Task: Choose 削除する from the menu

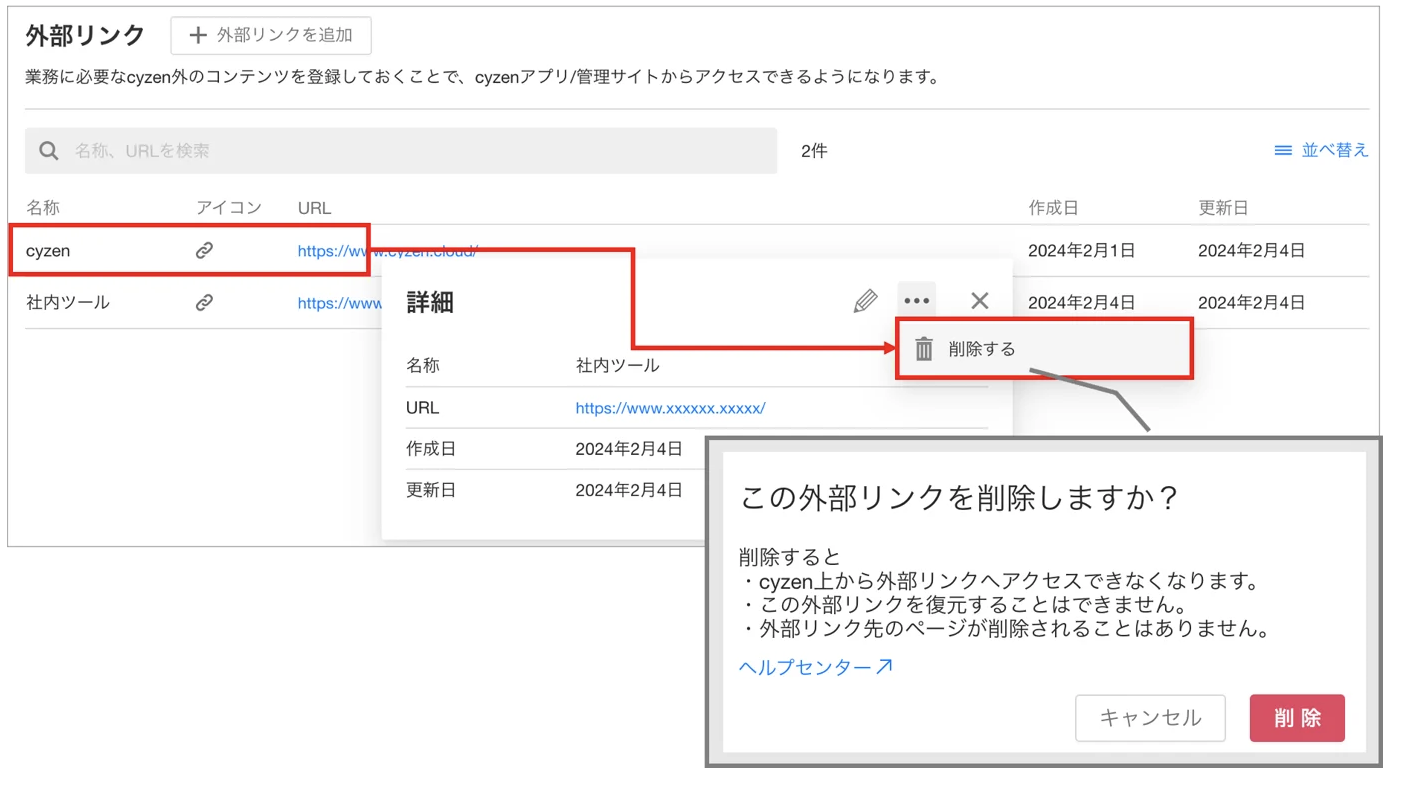Action: tap(1044, 349)
